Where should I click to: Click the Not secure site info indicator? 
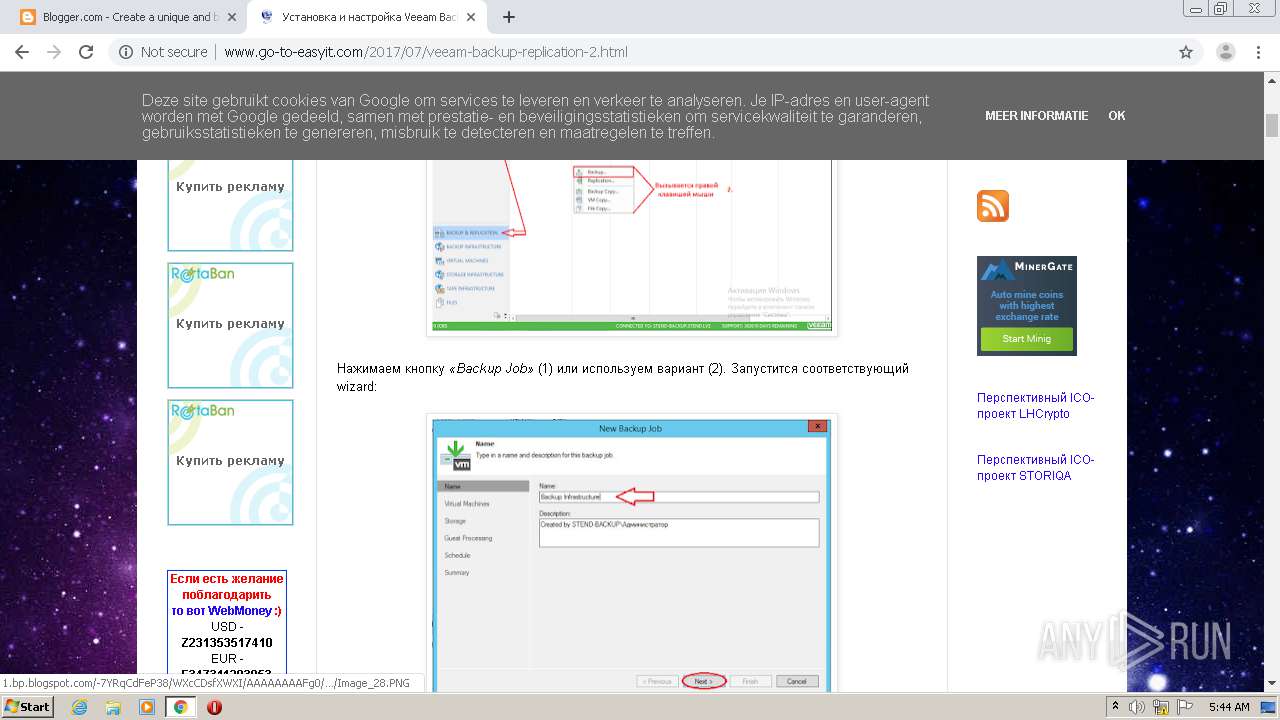pos(163,52)
